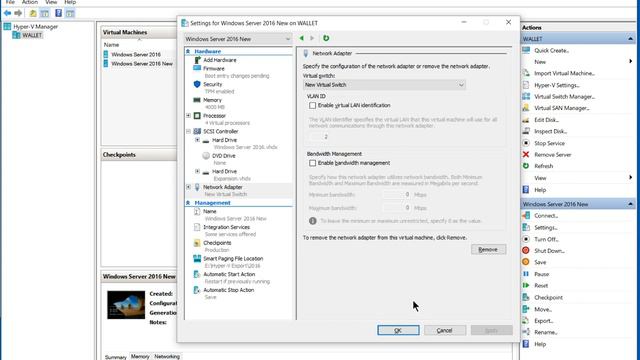Click the green Refresh icon in Settings dialog
640x360 pixels.
pos(326,38)
